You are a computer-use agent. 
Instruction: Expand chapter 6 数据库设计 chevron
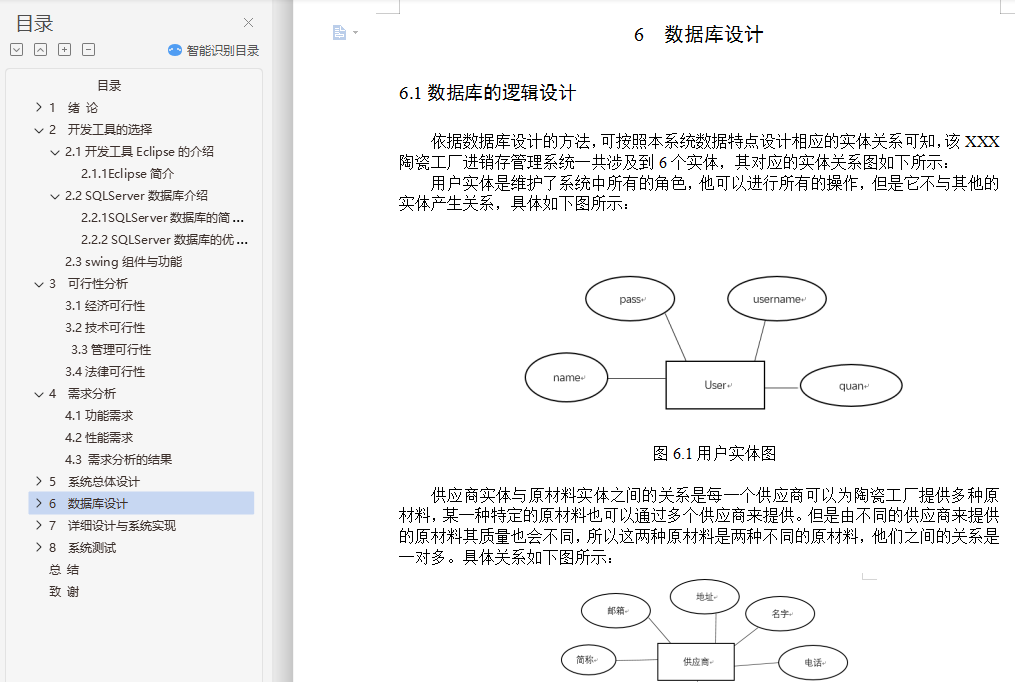click(x=39, y=503)
